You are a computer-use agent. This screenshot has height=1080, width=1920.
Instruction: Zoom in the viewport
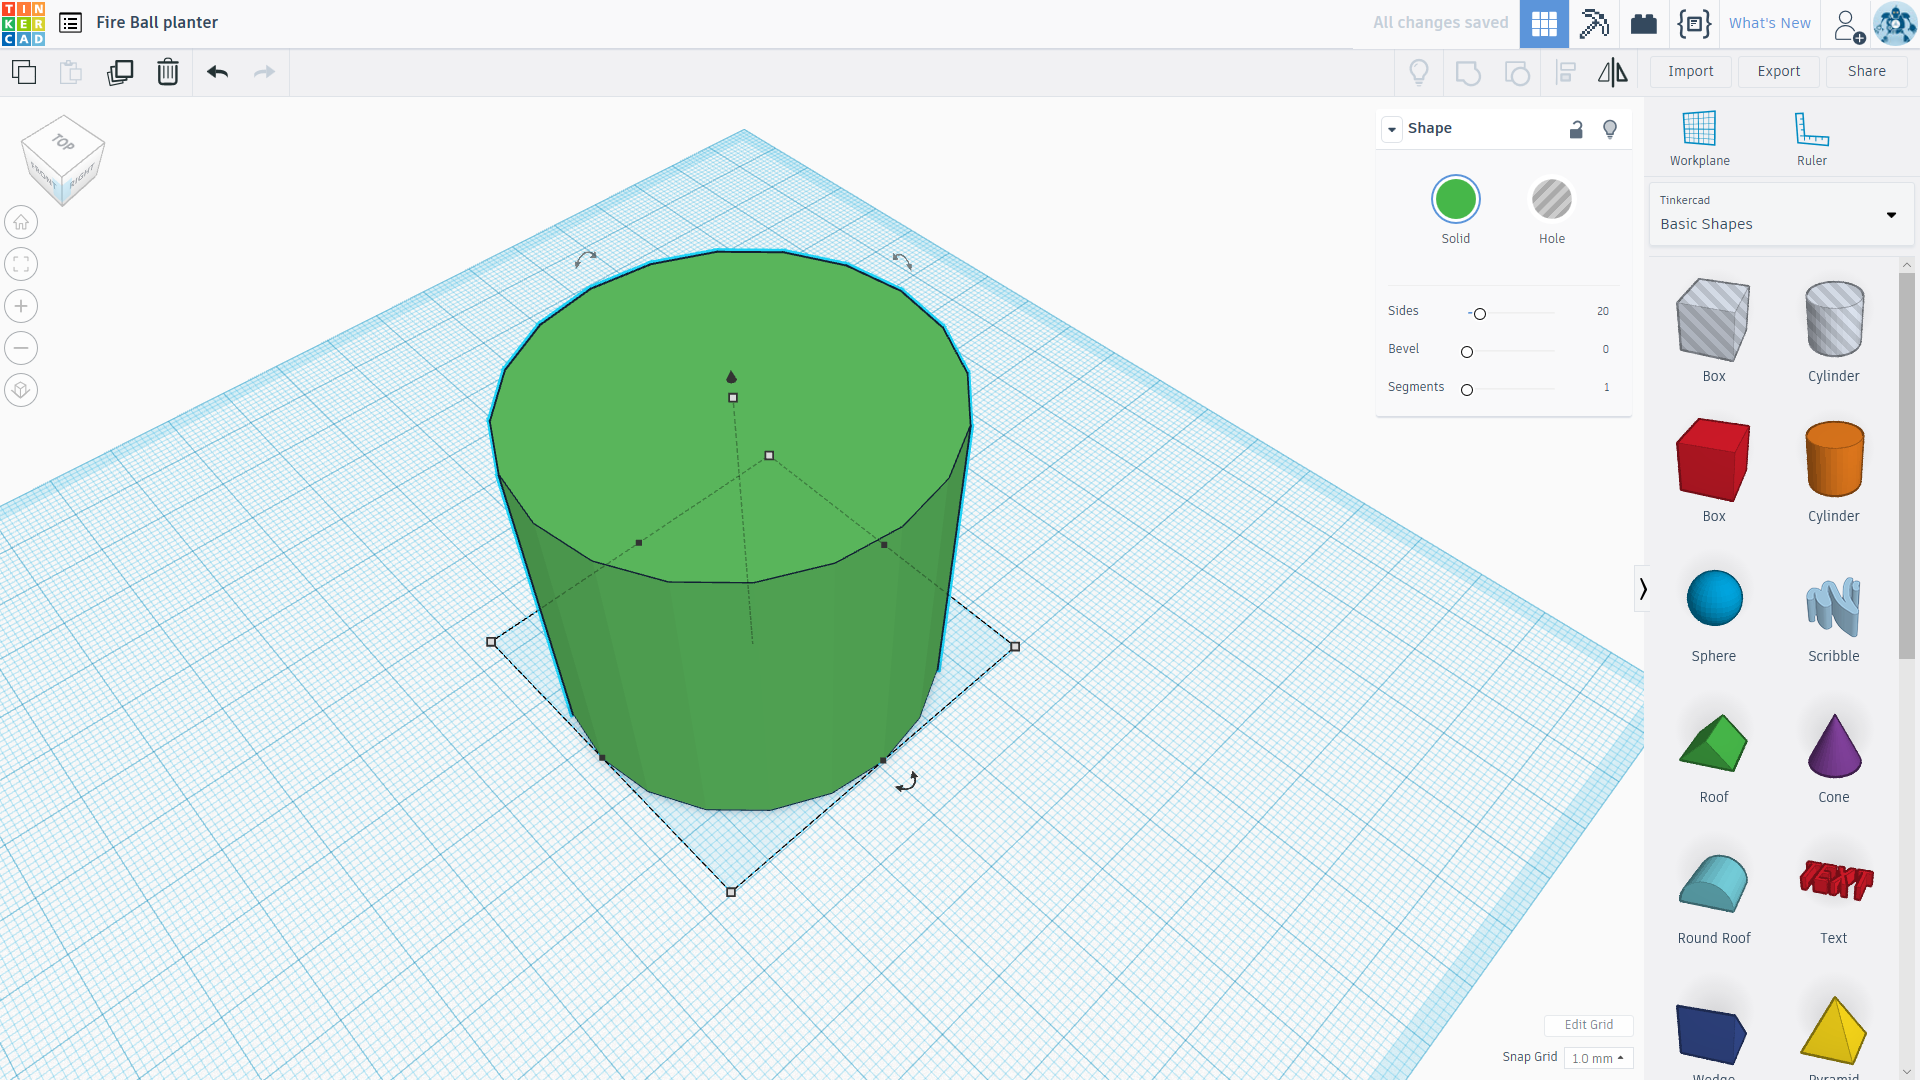[x=21, y=306]
